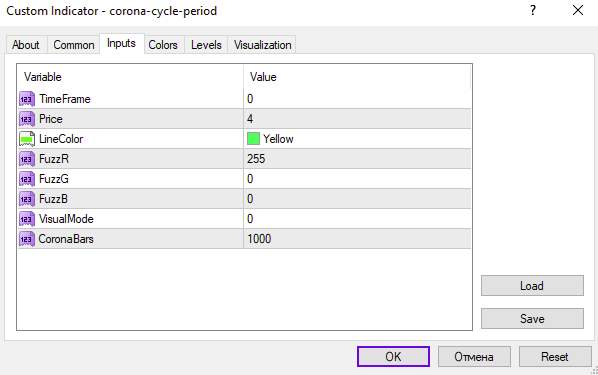Select the Levels tab
The width and height of the screenshot is (598, 375).
point(206,45)
